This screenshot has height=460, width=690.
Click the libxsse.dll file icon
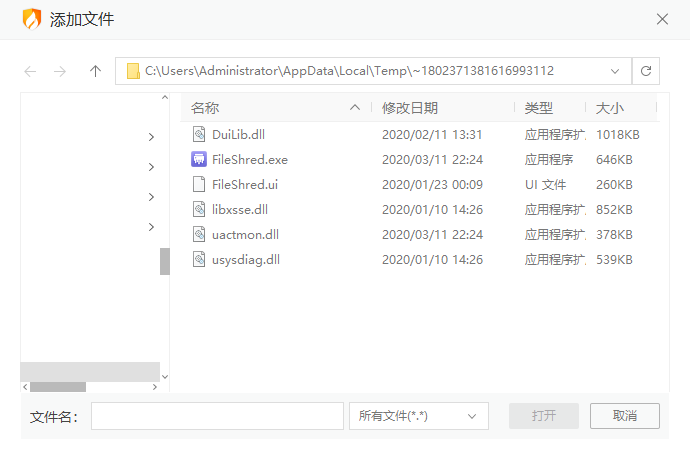point(199,210)
